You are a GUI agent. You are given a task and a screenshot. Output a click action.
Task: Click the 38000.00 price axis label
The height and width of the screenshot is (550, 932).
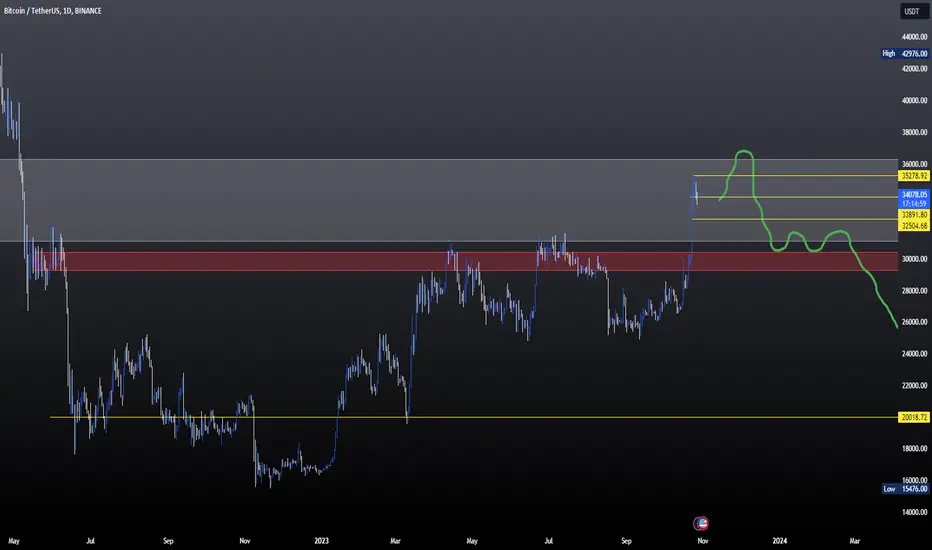pyautogui.click(x=914, y=132)
